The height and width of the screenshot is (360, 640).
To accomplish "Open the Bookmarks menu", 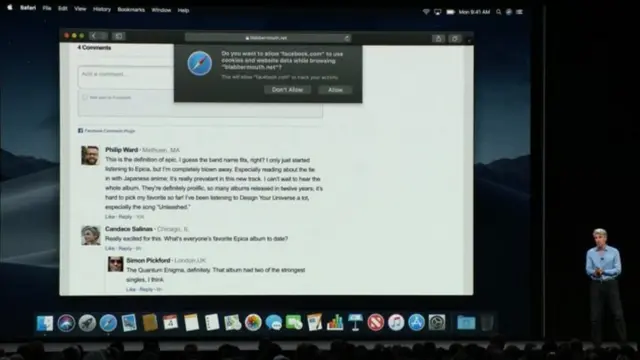I will tap(131, 10).
